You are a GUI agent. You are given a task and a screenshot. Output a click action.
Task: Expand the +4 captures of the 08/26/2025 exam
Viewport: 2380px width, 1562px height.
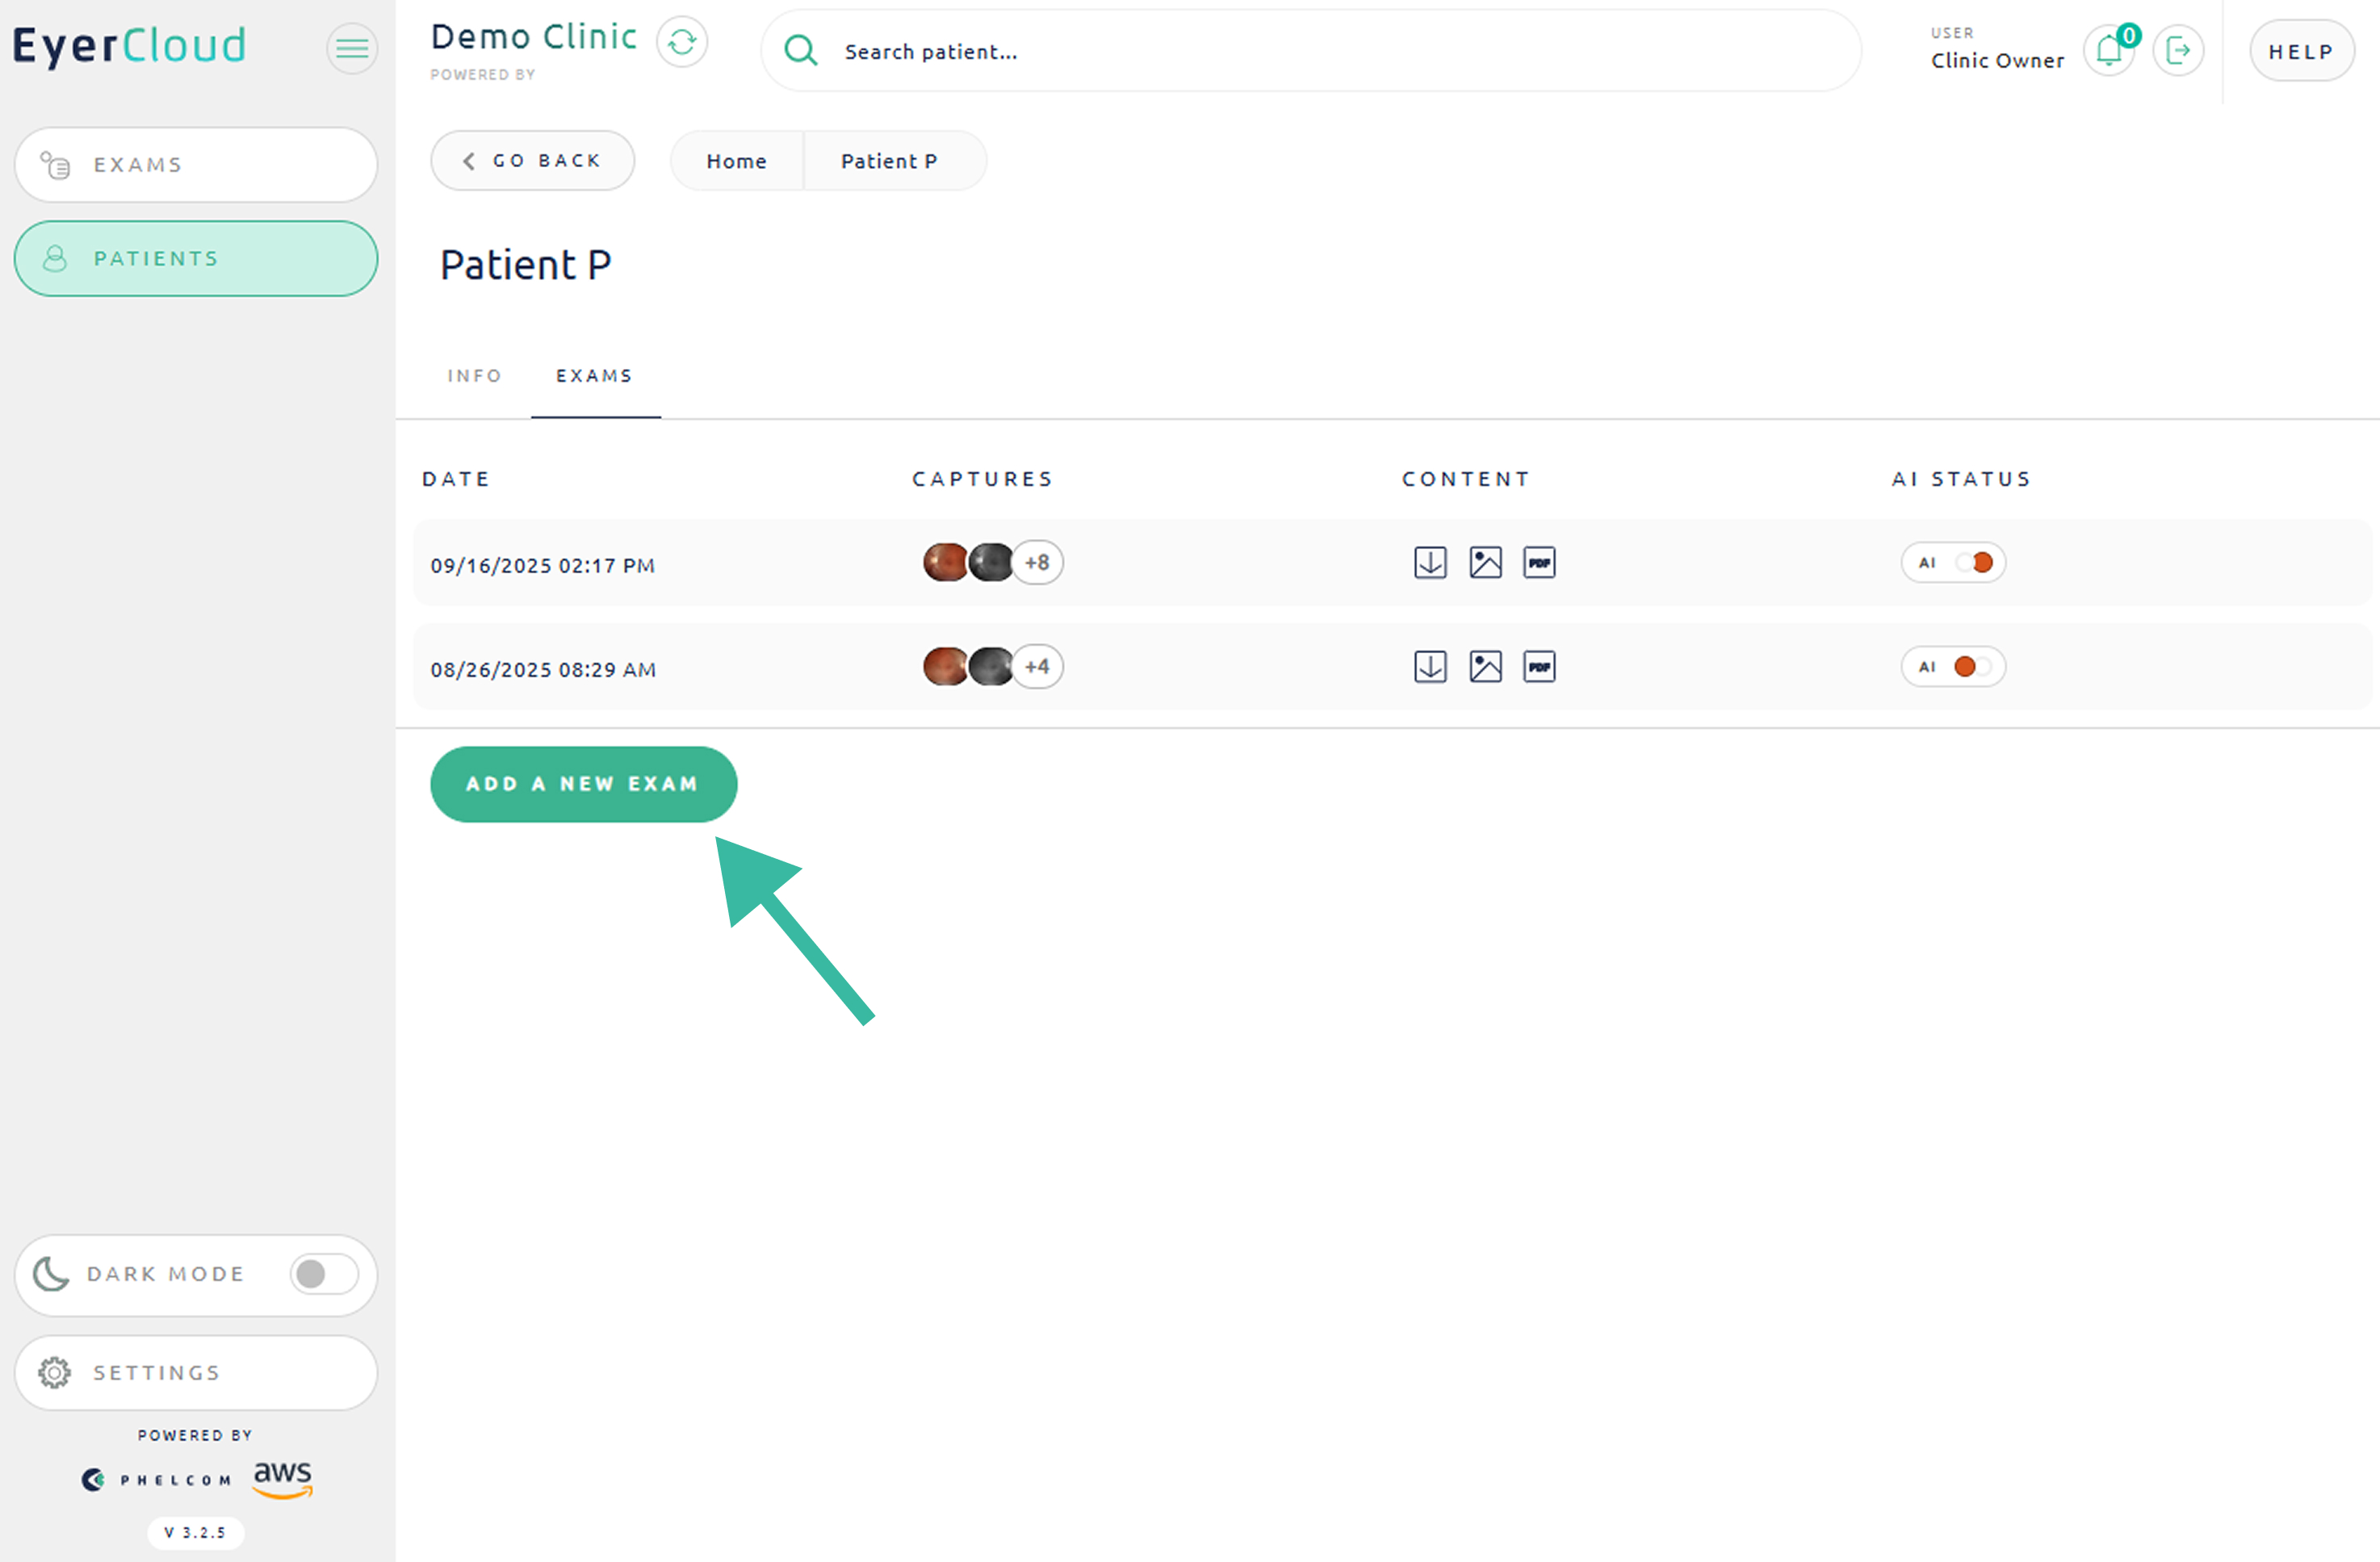pyautogui.click(x=1037, y=667)
